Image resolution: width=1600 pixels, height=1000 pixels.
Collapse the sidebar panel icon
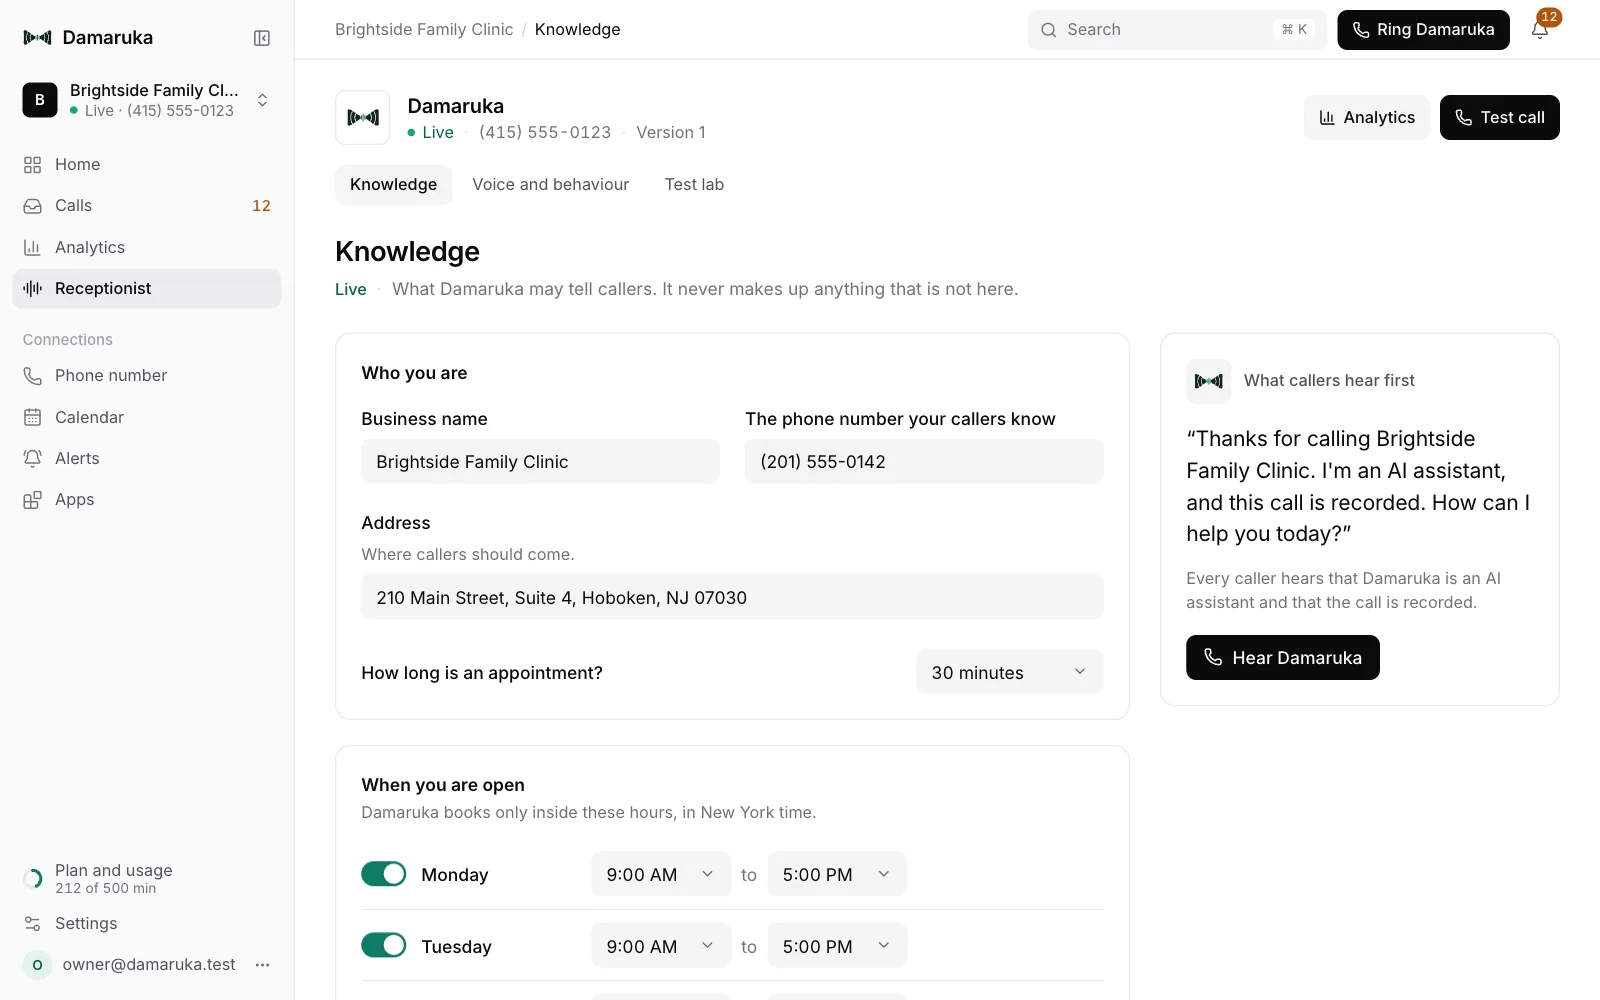262,38
